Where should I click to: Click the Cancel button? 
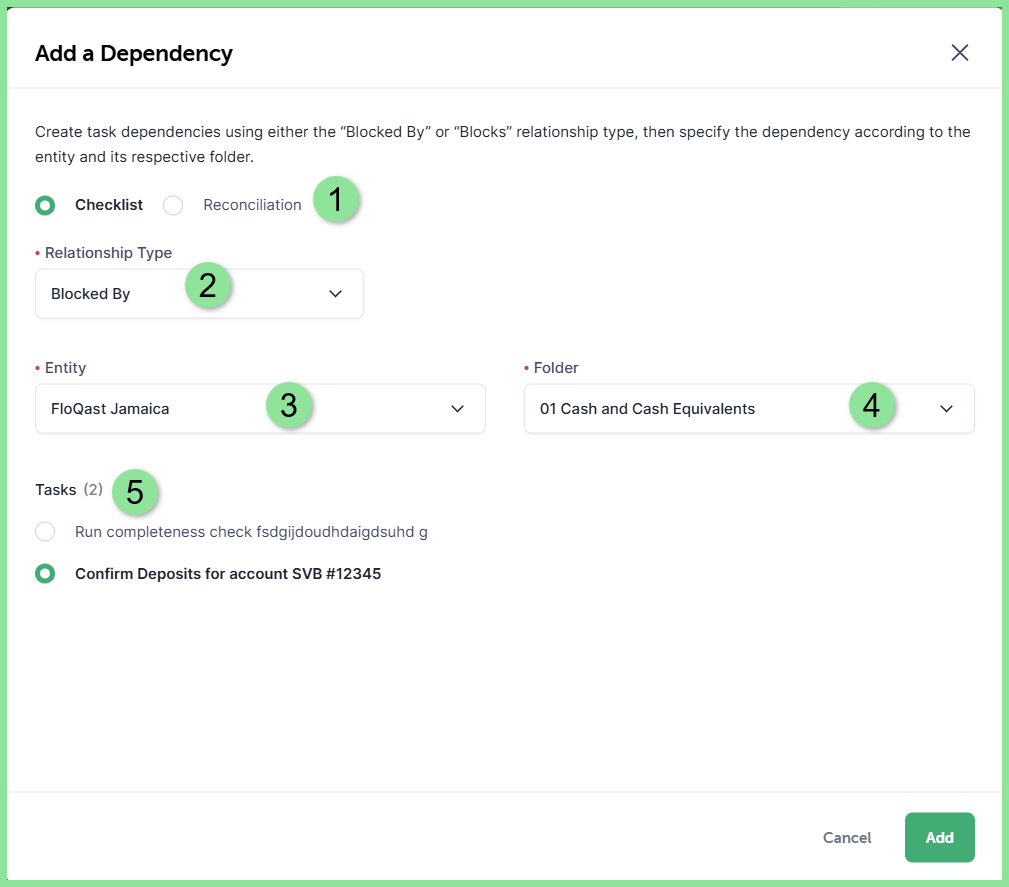coord(847,837)
